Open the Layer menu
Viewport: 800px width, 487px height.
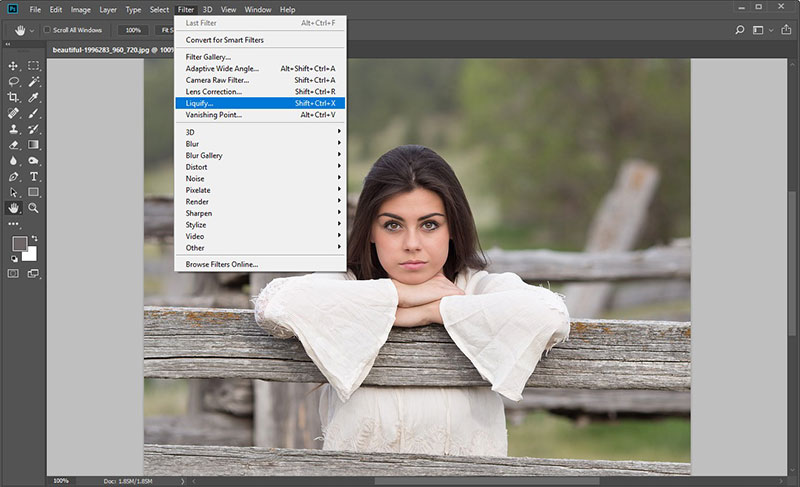[108, 10]
